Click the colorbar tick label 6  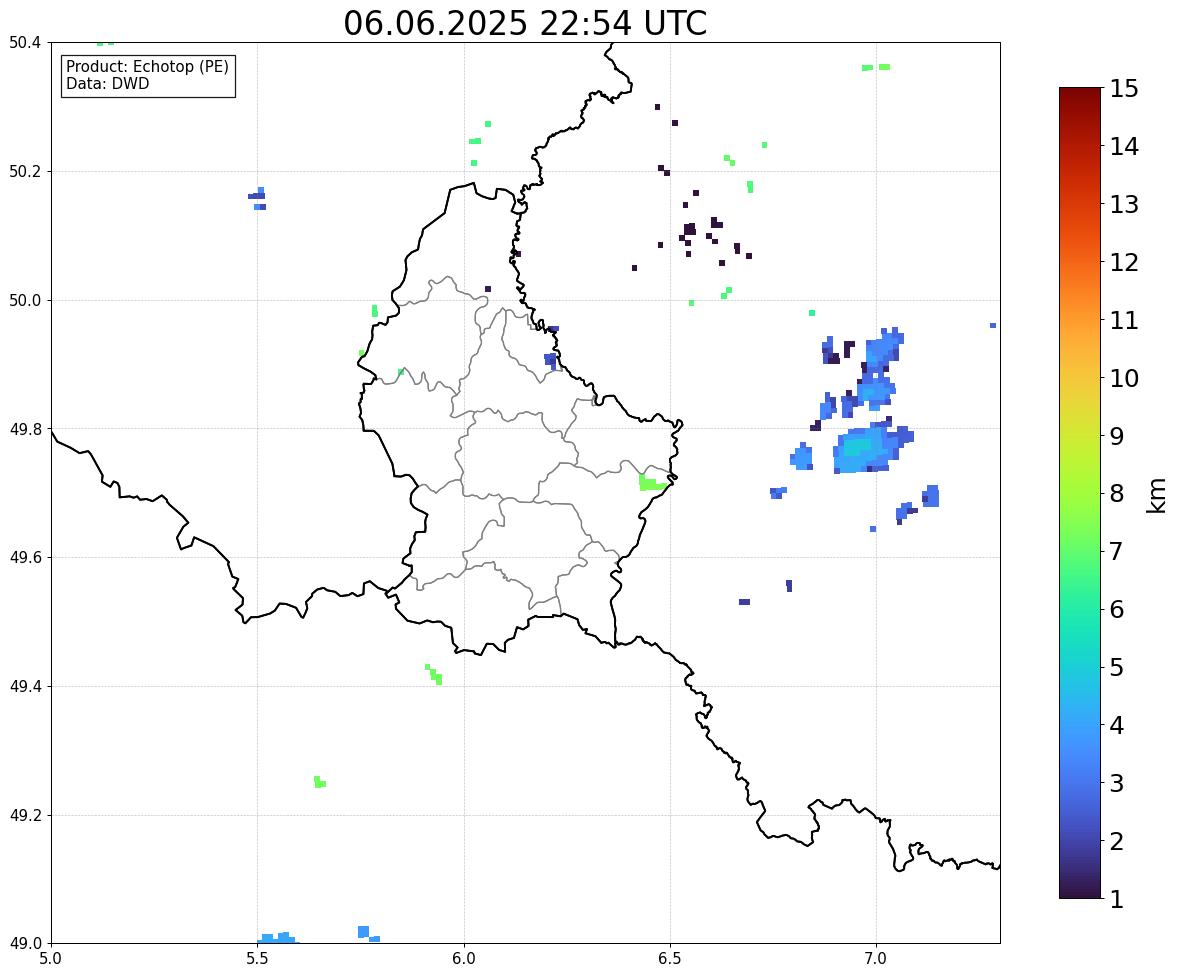coord(1117,609)
